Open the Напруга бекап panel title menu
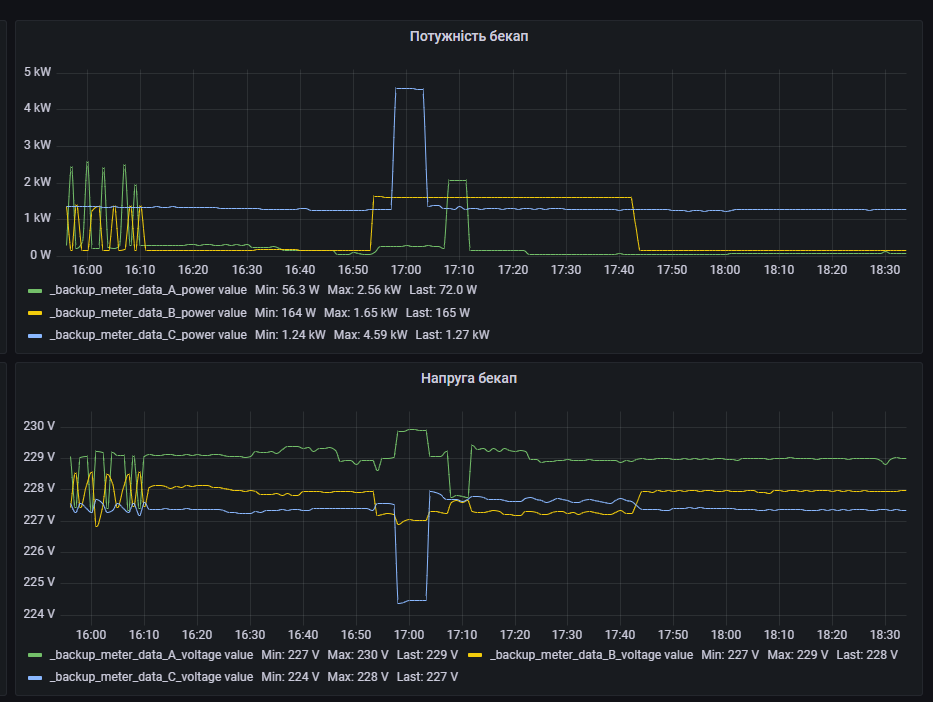 (x=469, y=379)
